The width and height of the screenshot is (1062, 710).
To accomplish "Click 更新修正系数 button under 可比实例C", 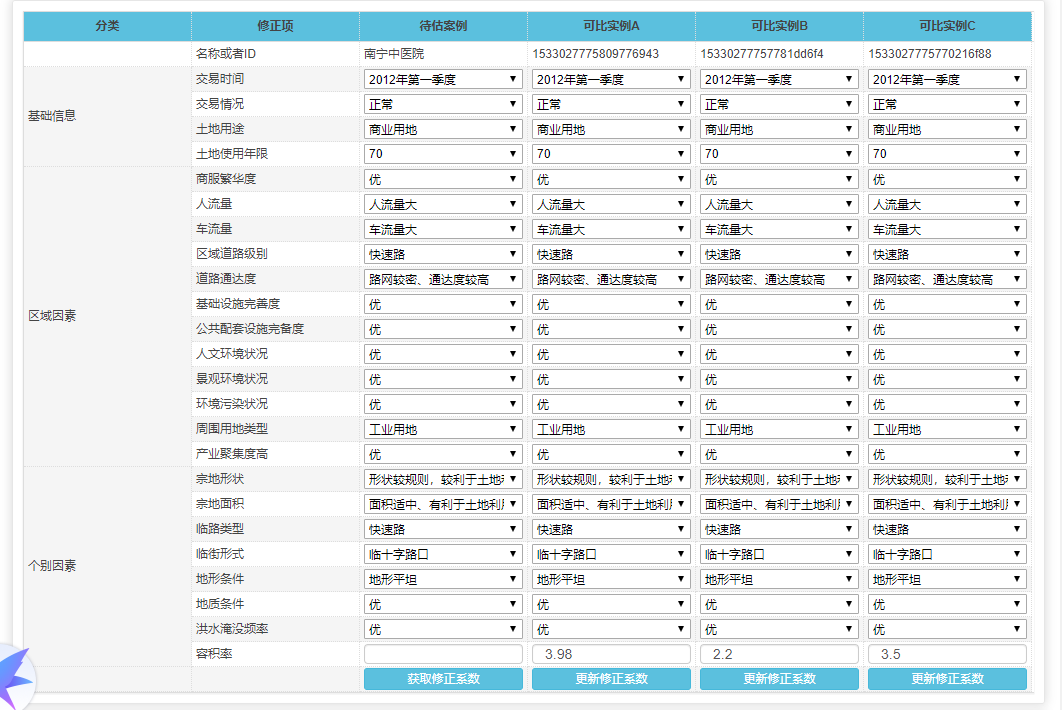I will coord(947,679).
